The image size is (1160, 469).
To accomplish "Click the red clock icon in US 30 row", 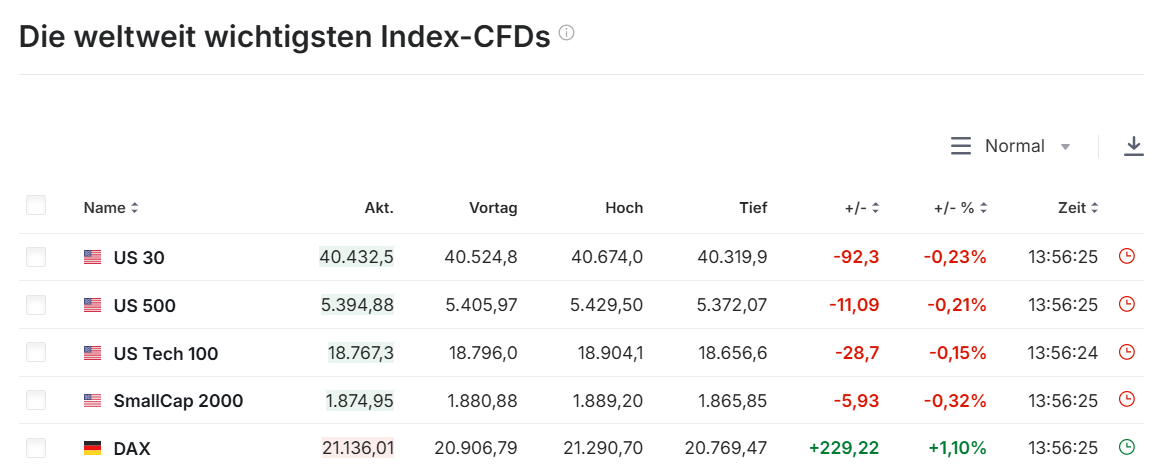I will 1127,257.
